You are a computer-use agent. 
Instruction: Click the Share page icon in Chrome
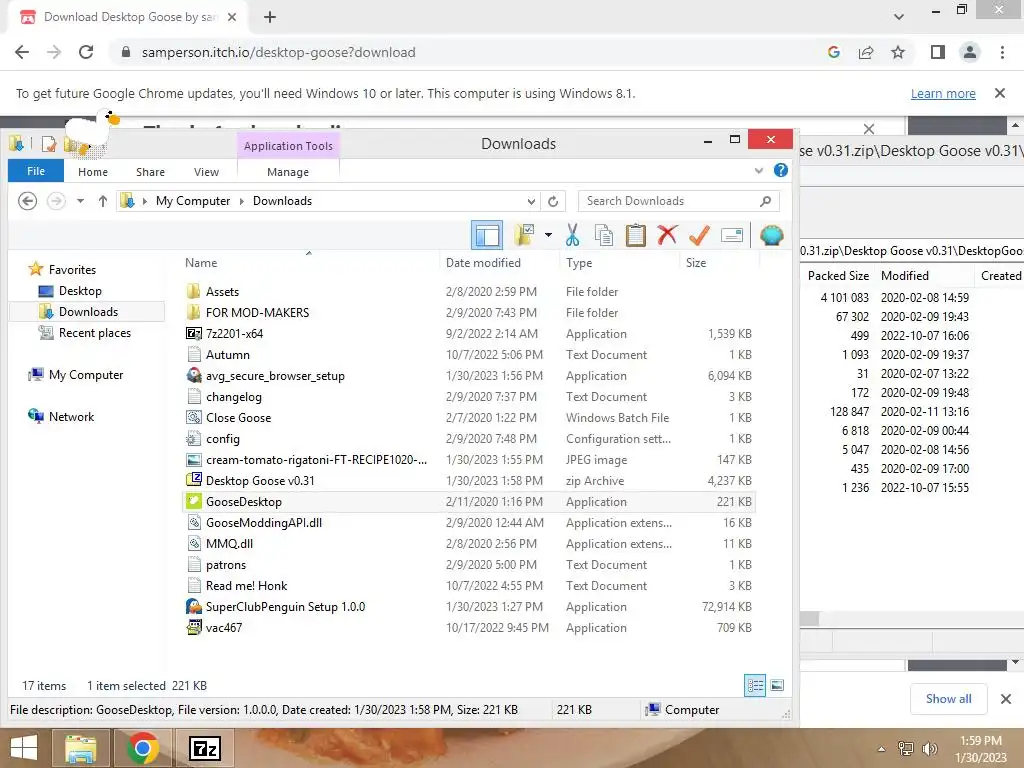pos(866,52)
